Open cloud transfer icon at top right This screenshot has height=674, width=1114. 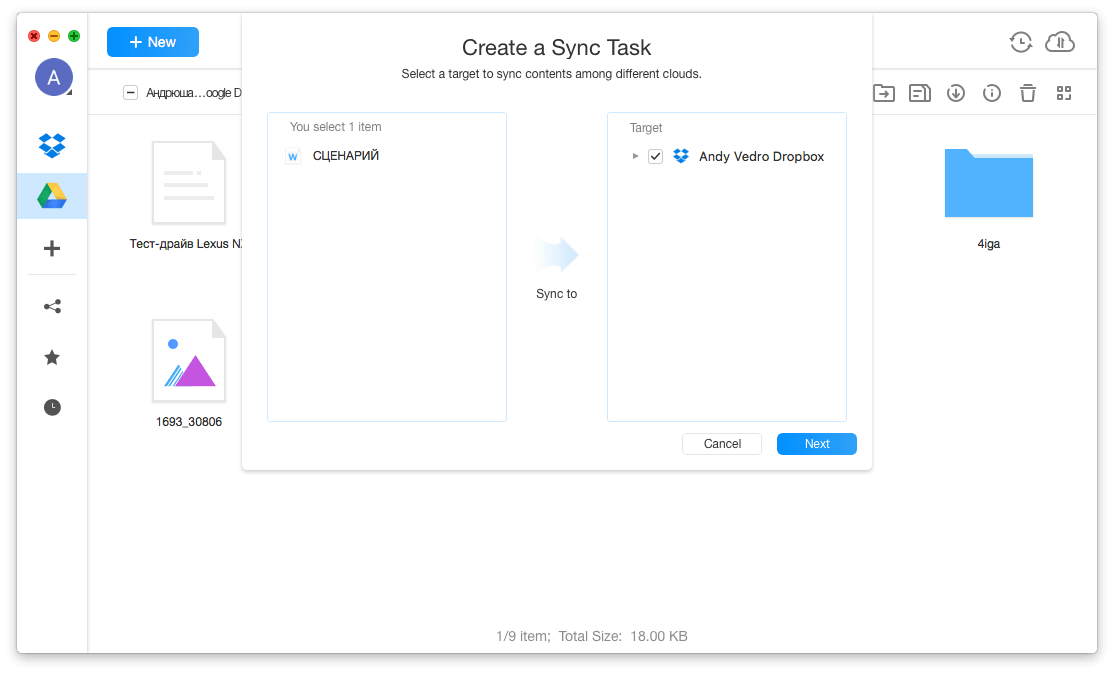[x=1059, y=42]
